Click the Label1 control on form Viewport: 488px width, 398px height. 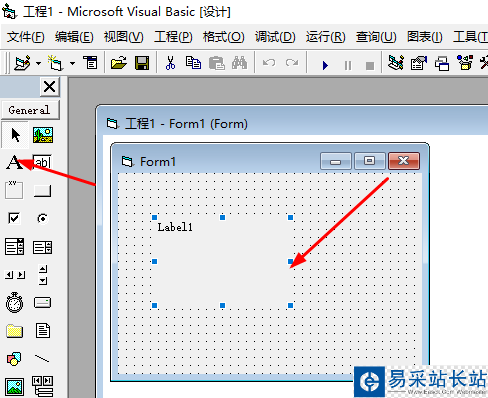[x=222, y=261]
